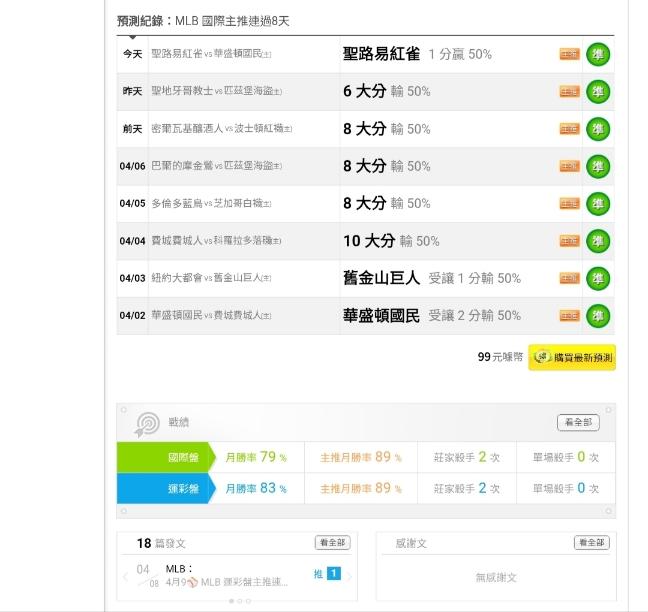This screenshot has height=612, width=648.
Task: Click green 準 badge in 04/02 row
Action: 598,316
